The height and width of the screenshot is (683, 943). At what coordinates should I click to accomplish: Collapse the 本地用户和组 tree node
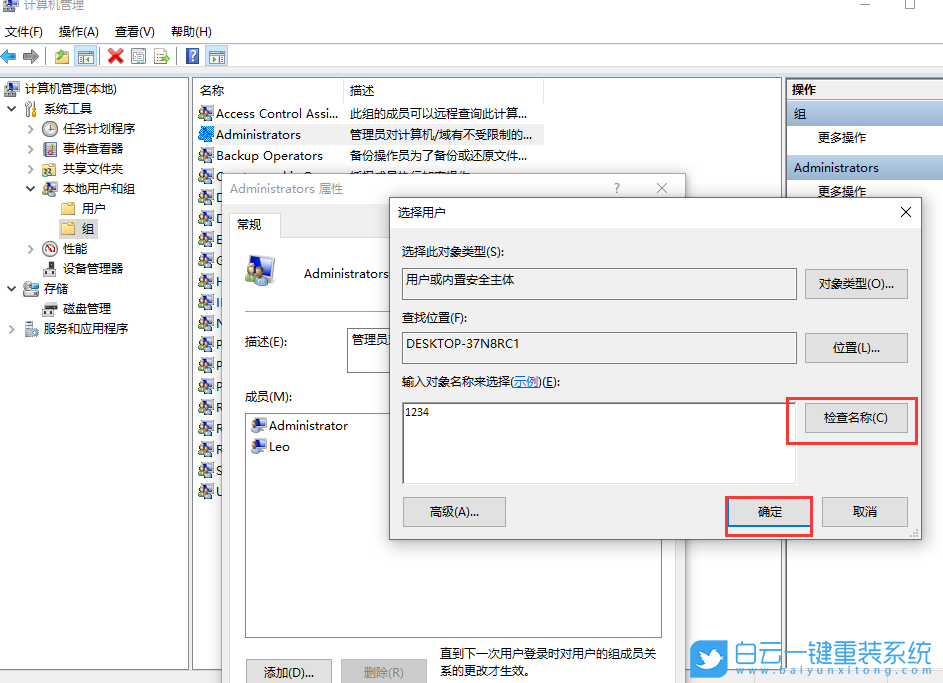pos(30,188)
